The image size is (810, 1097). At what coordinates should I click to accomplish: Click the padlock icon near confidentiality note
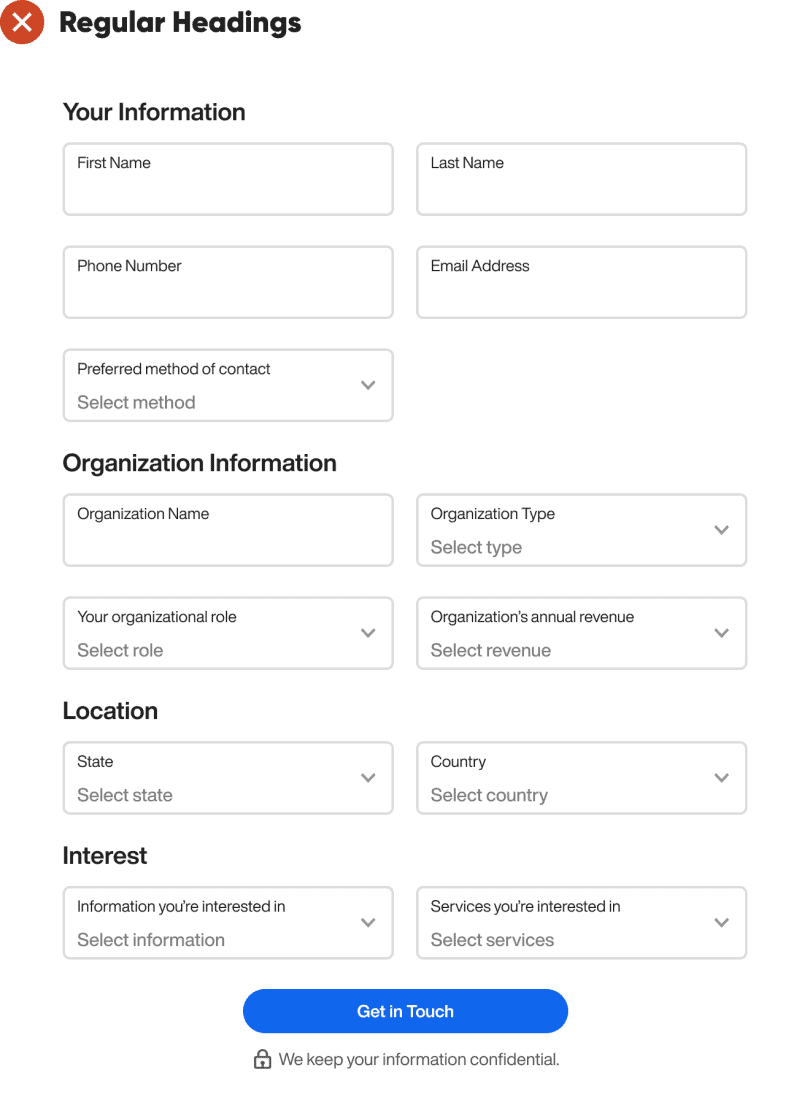[262, 1059]
